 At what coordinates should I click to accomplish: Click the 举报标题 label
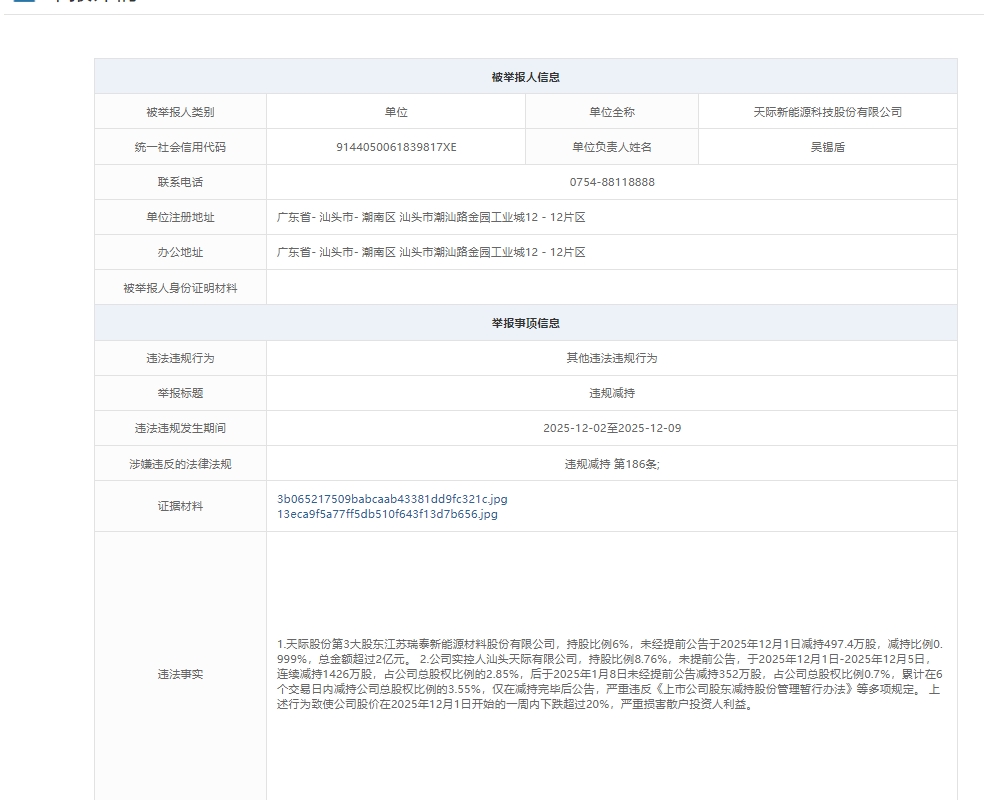tap(180, 393)
